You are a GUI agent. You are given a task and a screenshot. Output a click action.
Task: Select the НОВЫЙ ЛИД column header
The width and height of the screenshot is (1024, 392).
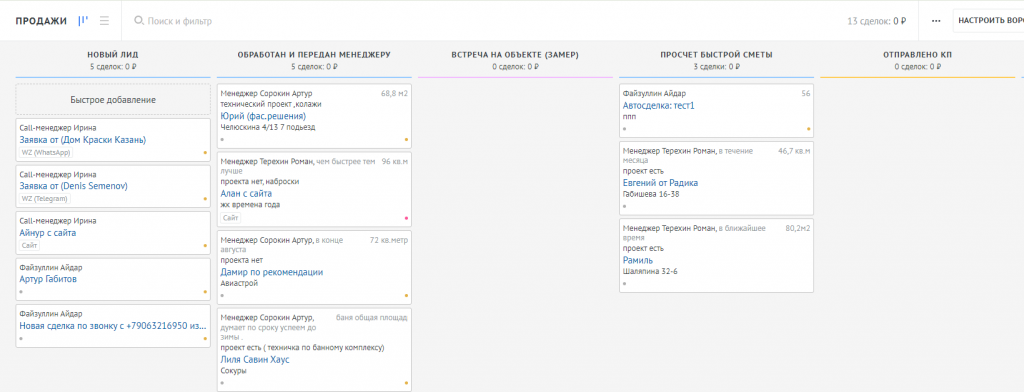click(x=113, y=55)
